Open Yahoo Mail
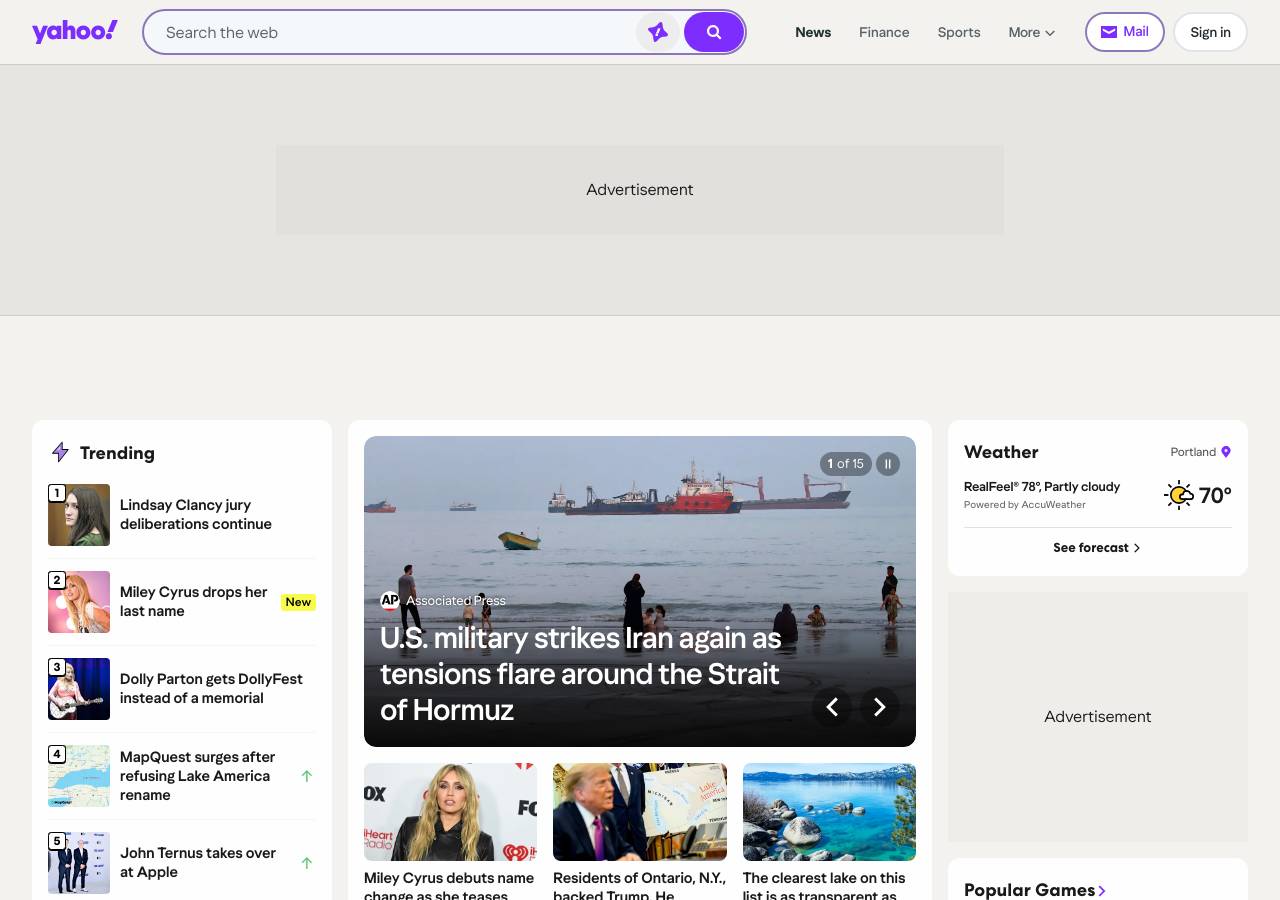The height and width of the screenshot is (900, 1280). pos(1125,32)
